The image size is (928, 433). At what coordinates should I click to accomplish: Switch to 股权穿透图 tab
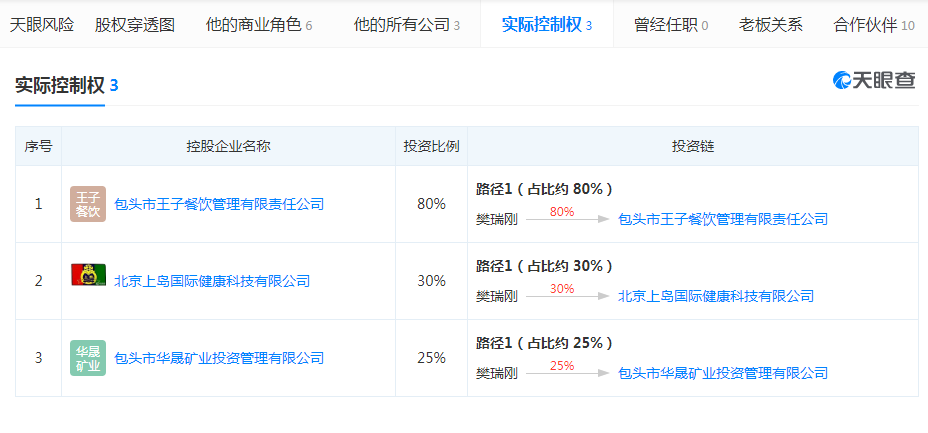tap(135, 25)
